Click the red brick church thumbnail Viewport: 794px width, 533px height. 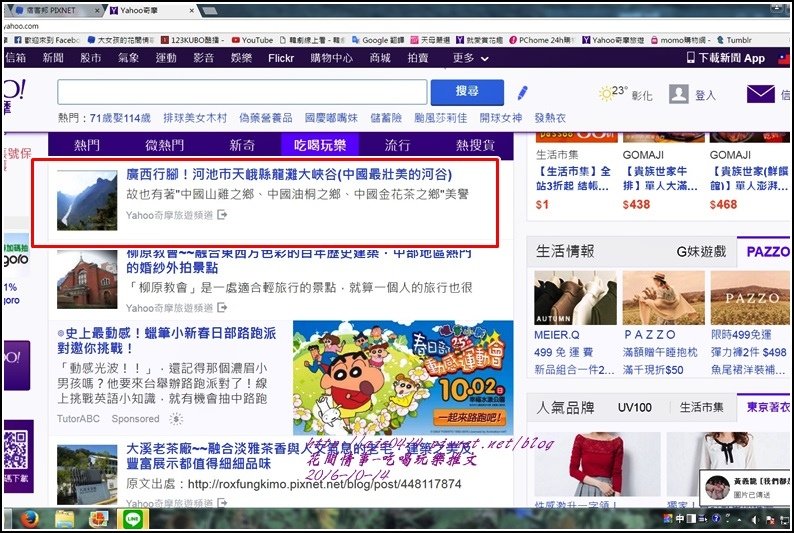[x=87, y=279]
